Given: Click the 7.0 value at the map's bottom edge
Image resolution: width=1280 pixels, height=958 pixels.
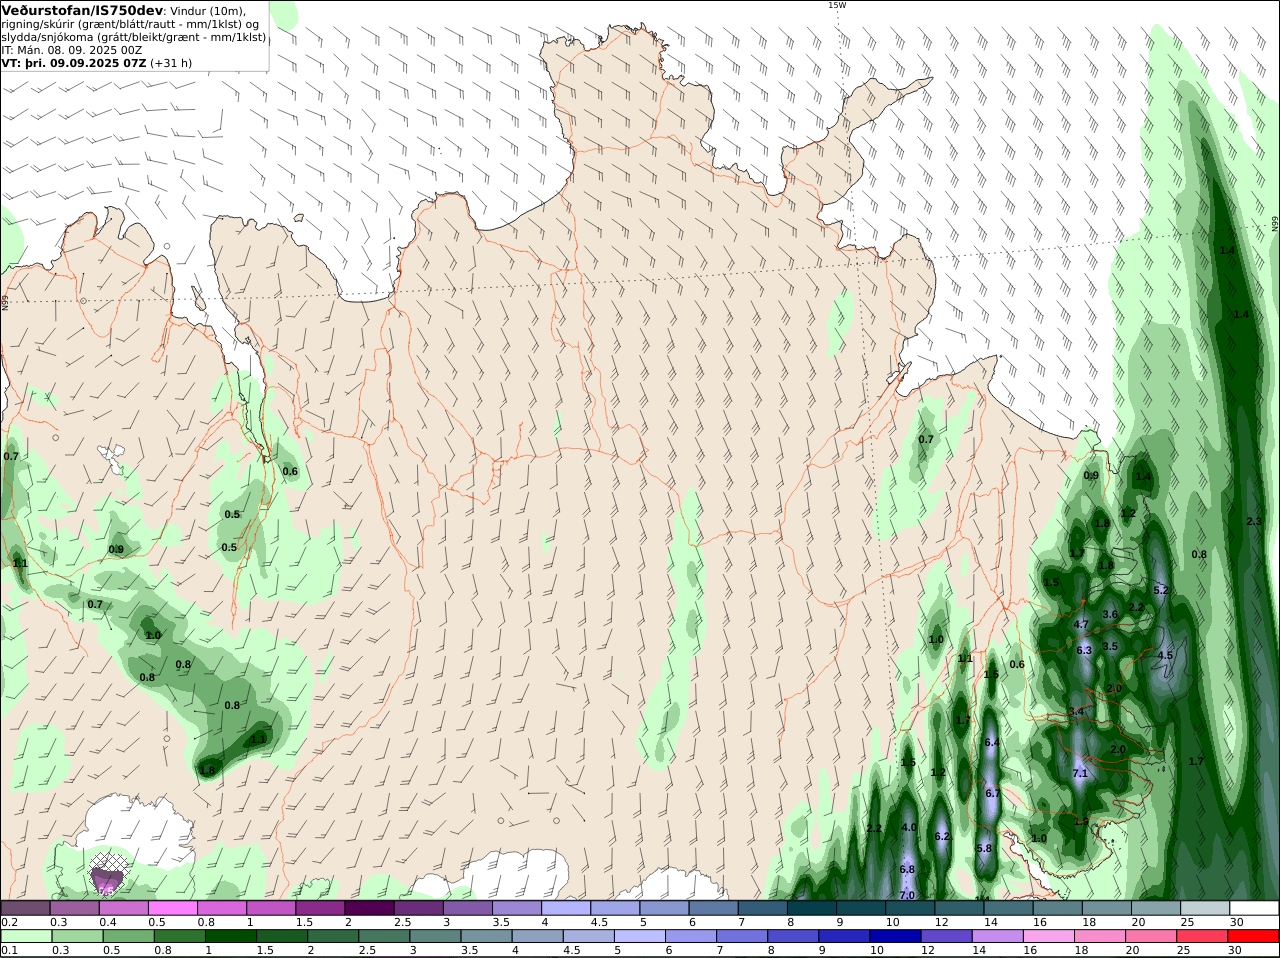Looking at the screenshot, I should [907, 894].
